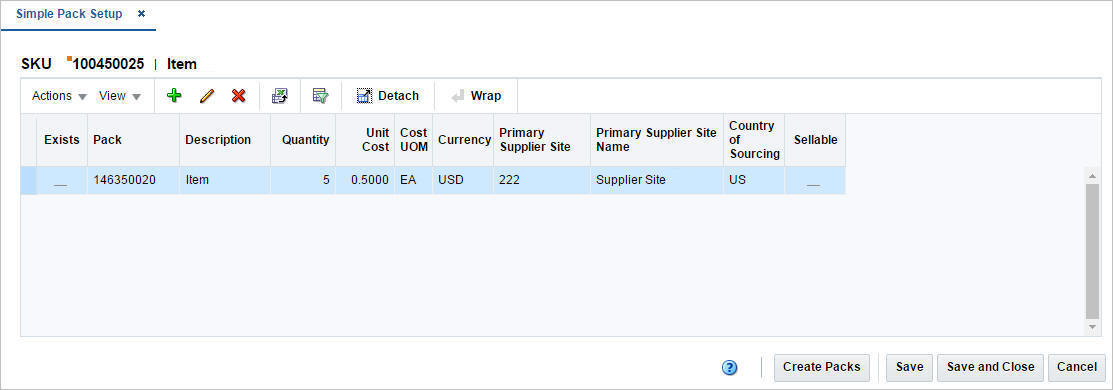Image resolution: width=1113 pixels, height=390 pixels.
Task: Click the Save and Close button
Action: coord(990,367)
